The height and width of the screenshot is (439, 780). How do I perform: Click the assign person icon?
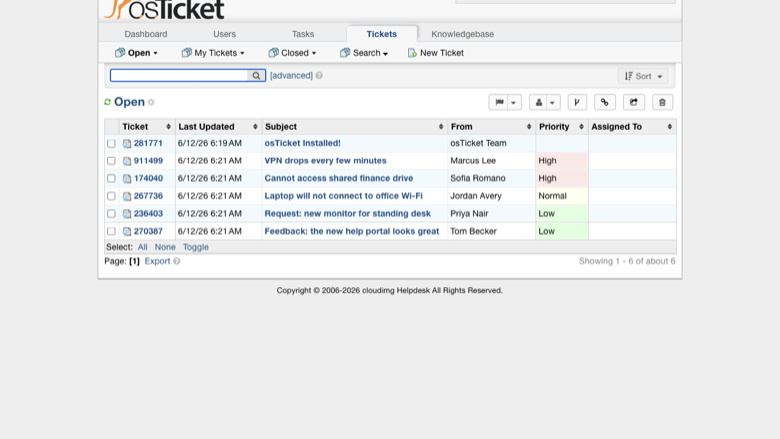(x=539, y=102)
